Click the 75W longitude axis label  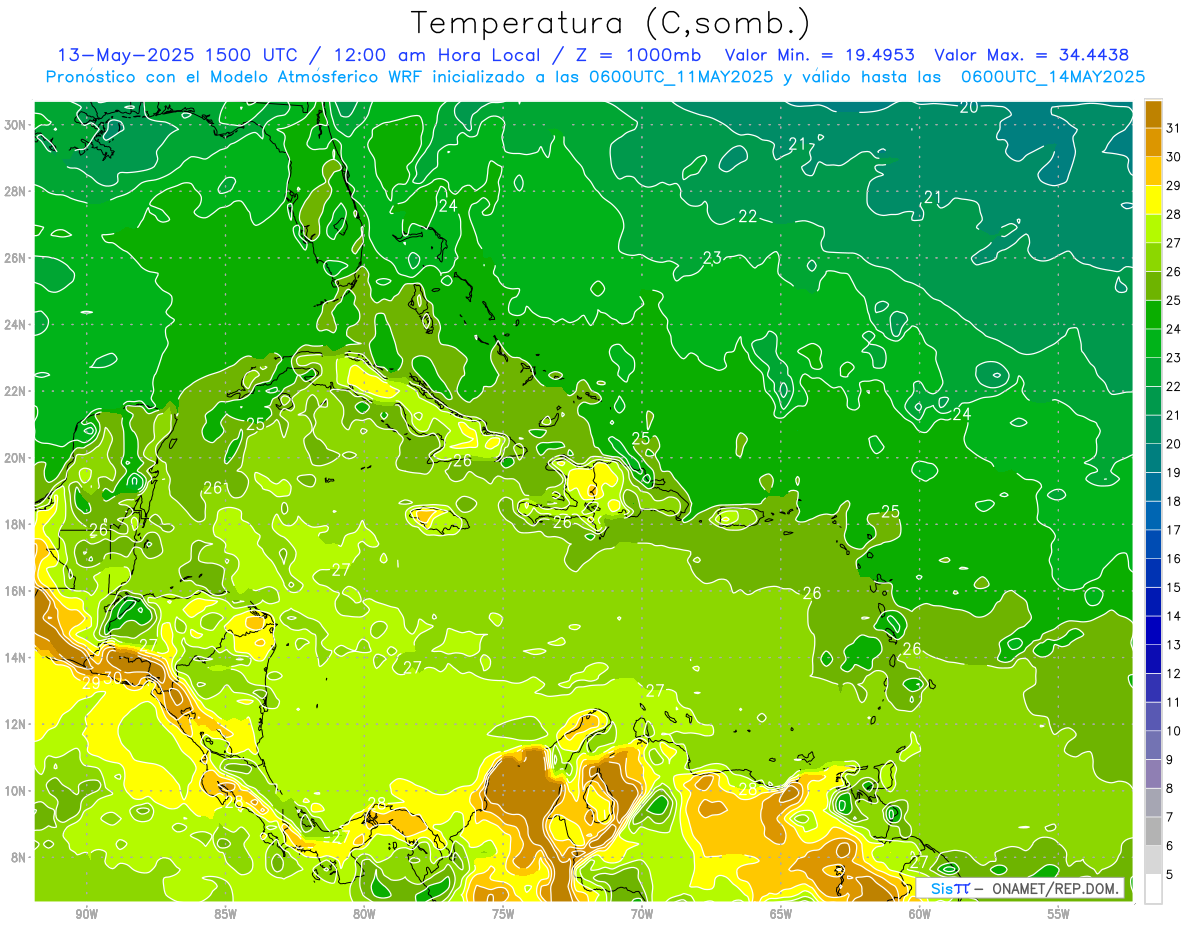pyautogui.click(x=503, y=914)
